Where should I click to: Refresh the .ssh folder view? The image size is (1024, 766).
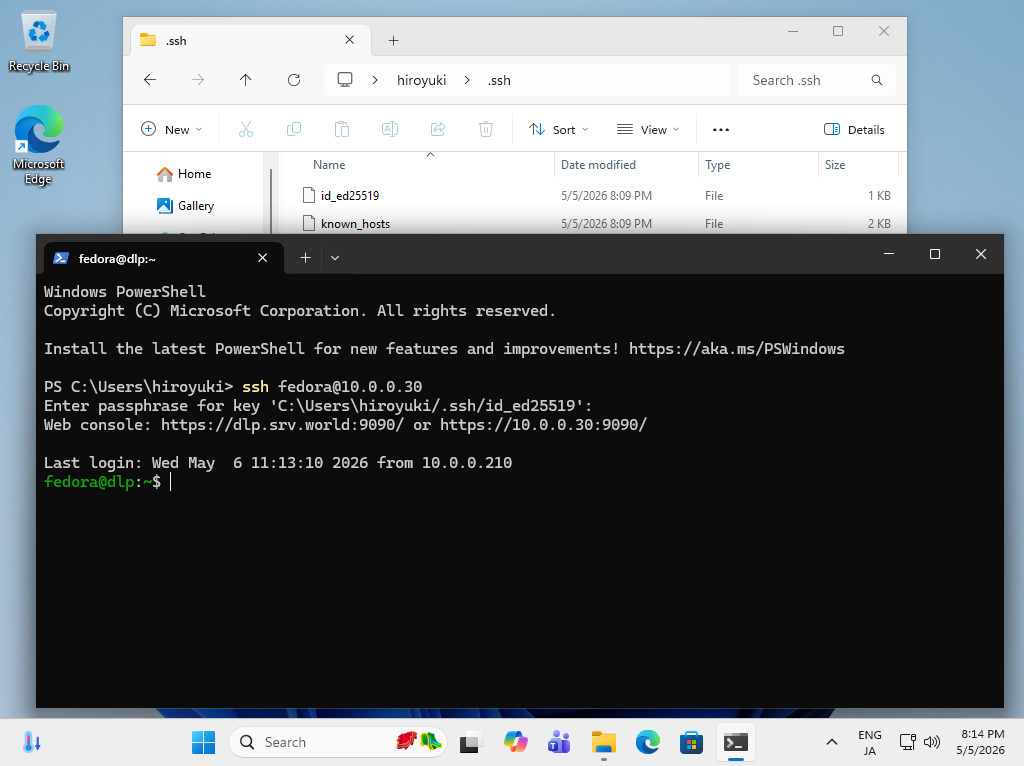294,80
